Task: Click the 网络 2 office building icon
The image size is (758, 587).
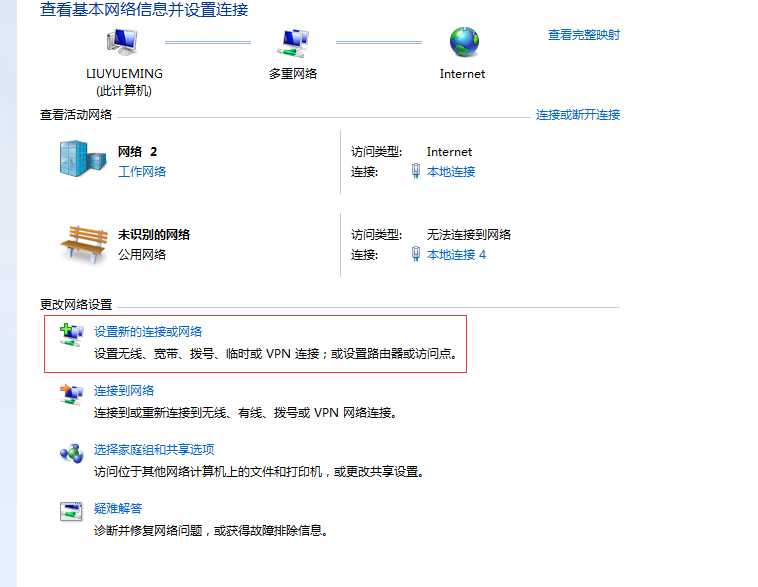Action: tap(83, 159)
